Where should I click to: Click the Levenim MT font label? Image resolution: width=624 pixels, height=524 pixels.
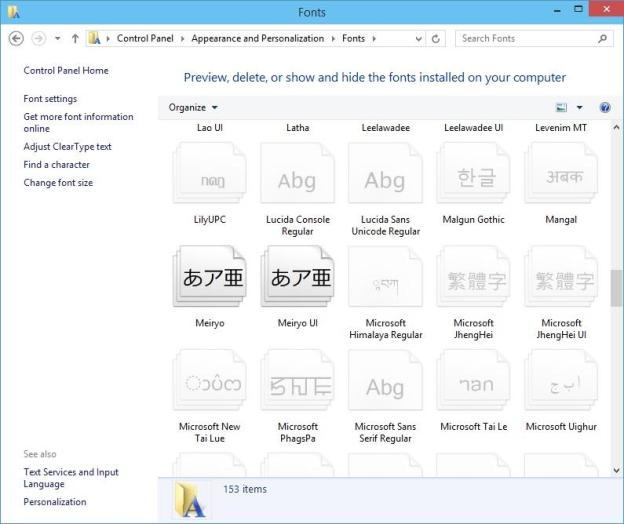coord(561,128)
